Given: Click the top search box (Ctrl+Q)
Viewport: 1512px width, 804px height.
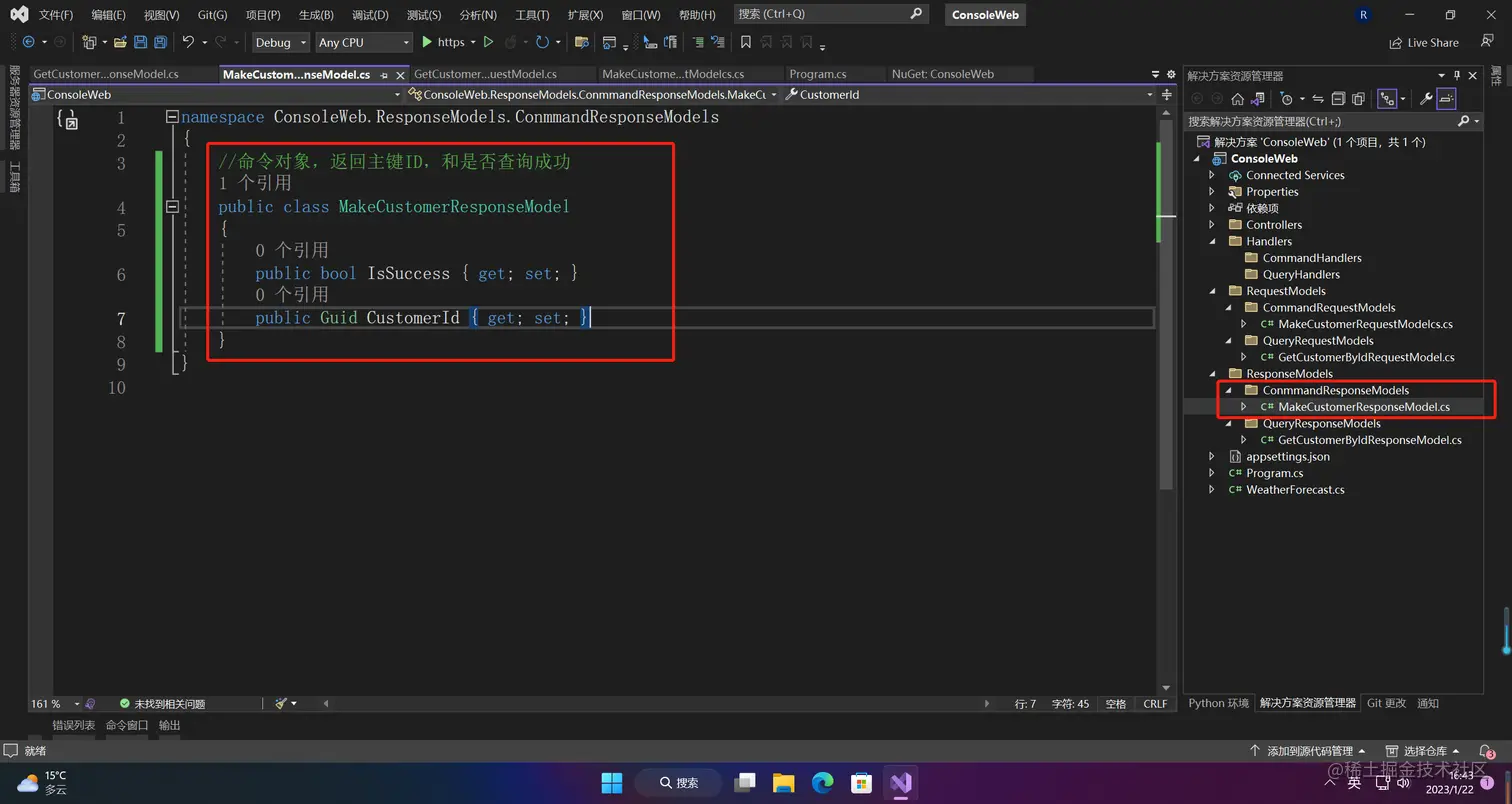Looking at the screenshot, I should click(830, 14).
